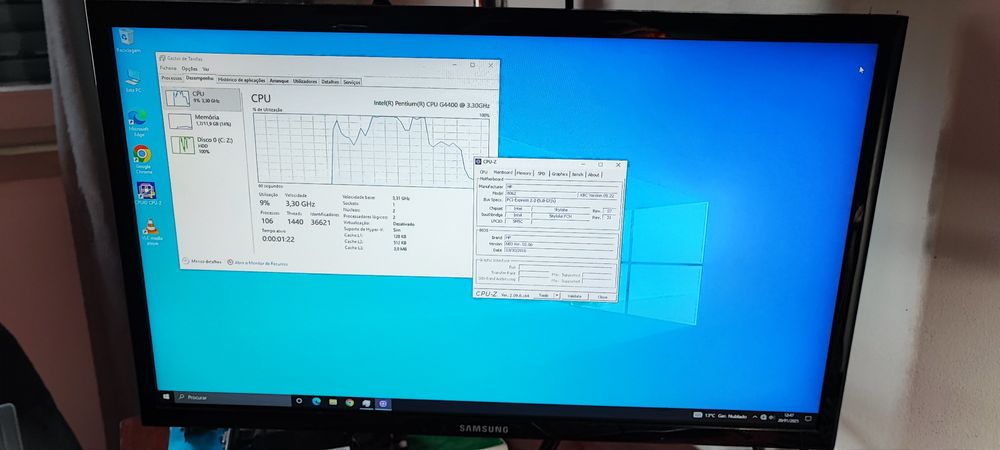
Task: Switch to the Processos tab
Action: click(172, 78)
